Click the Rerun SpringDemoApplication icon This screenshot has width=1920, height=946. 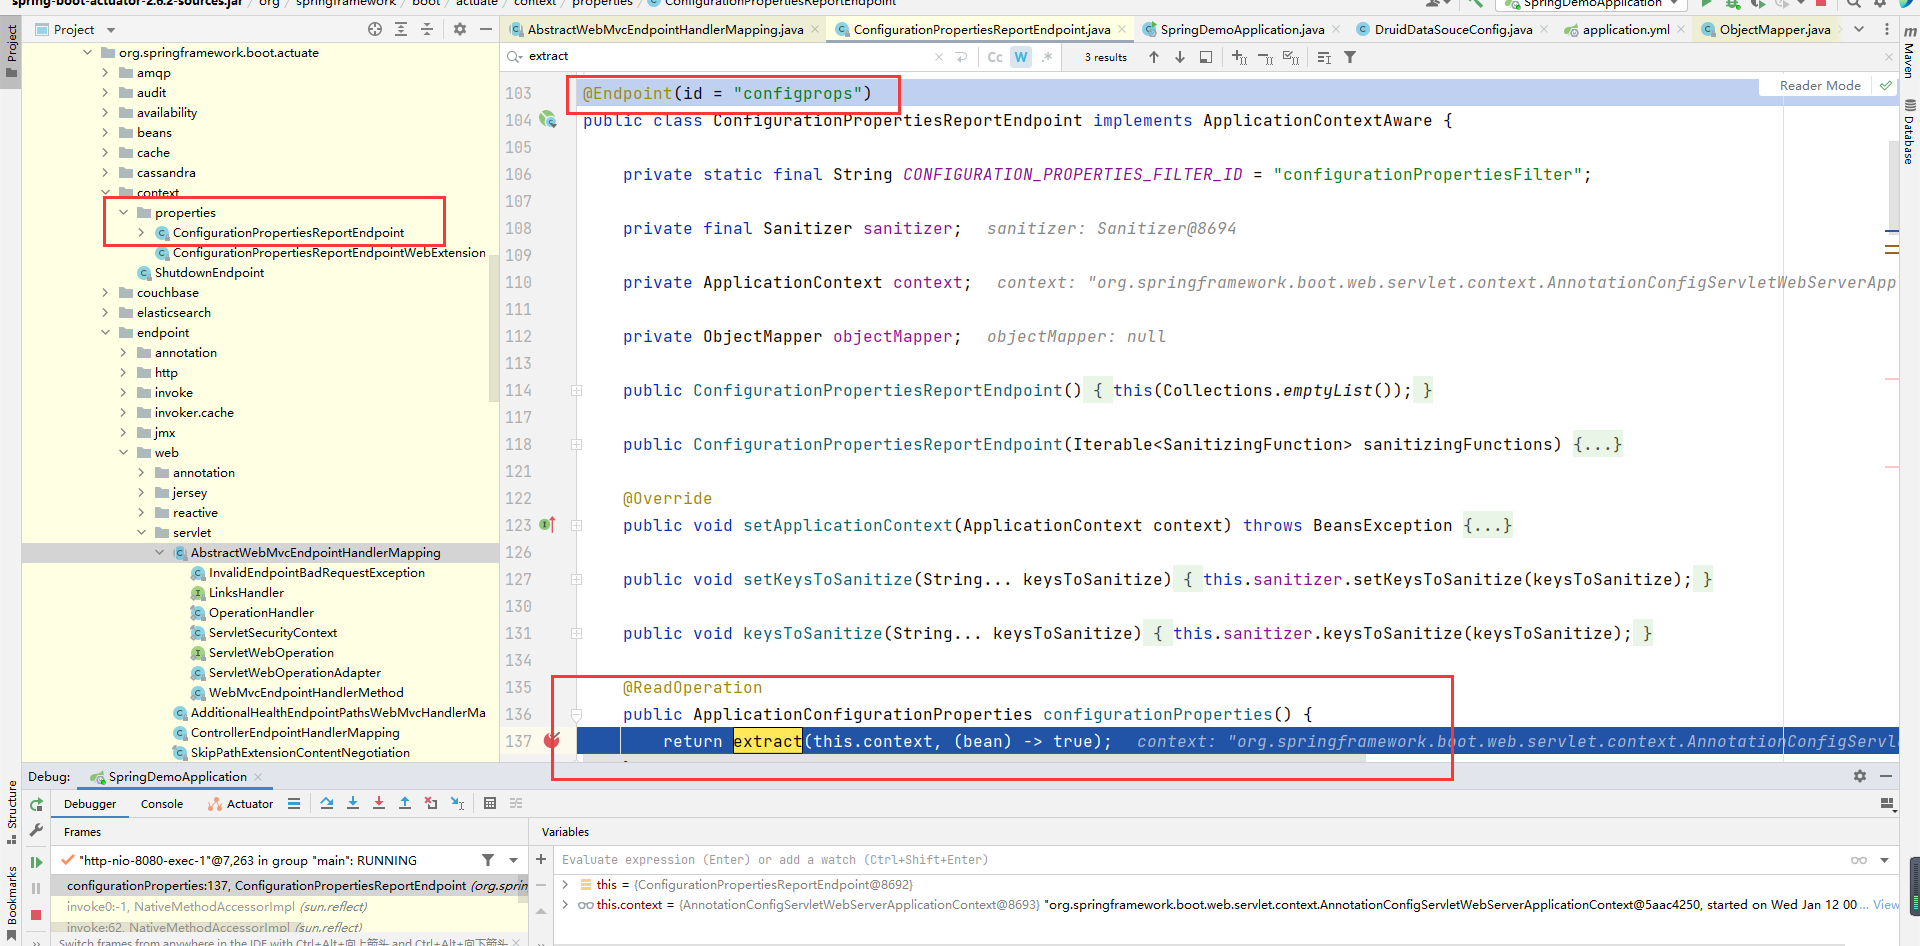click(36, 805)
